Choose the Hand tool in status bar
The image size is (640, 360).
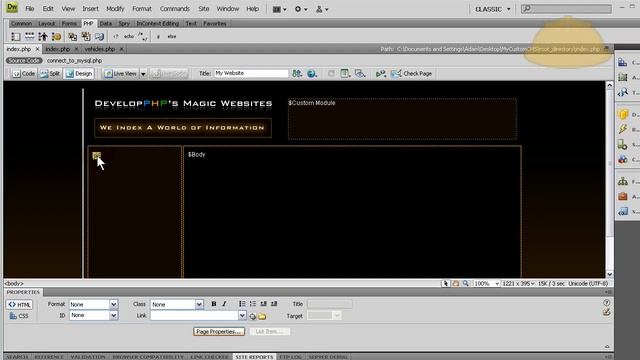[x=456, y=283]
